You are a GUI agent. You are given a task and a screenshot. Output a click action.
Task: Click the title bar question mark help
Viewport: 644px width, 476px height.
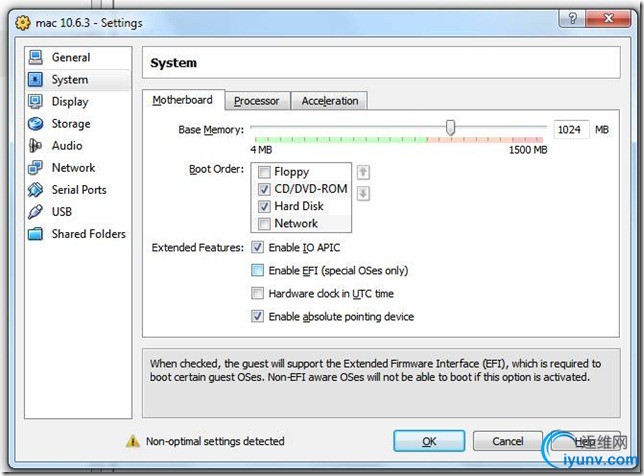pyautogui.click(x=573, y=18)
